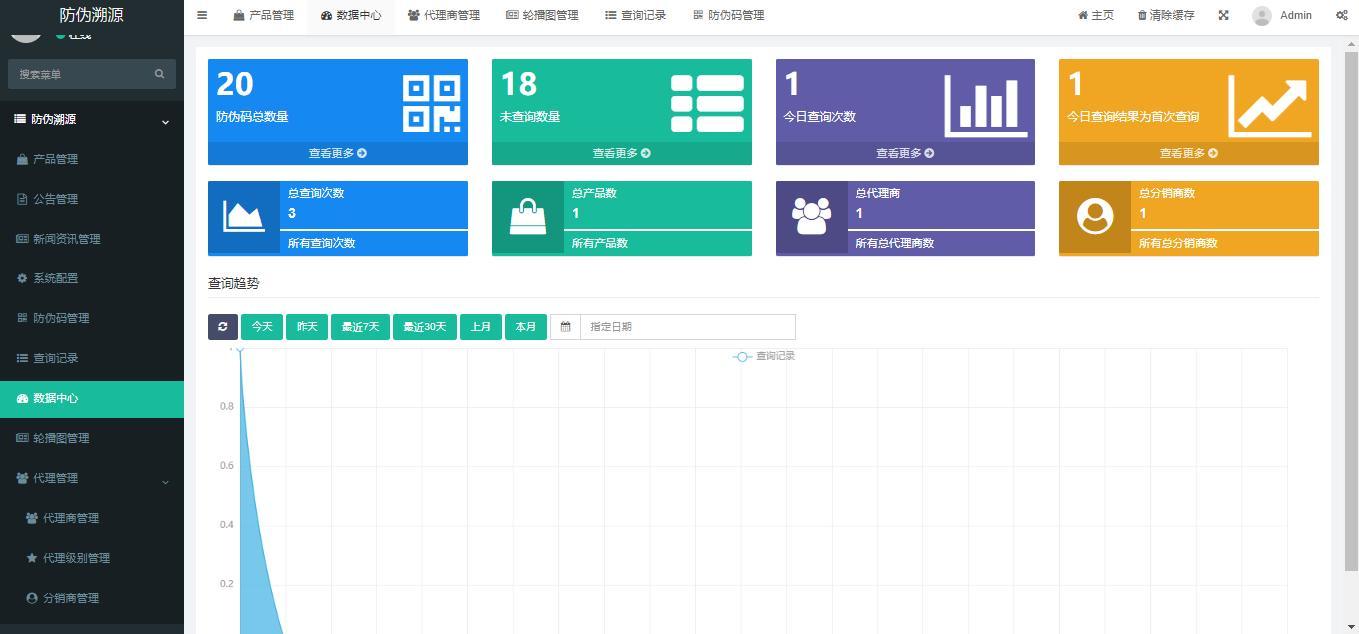1359x634 pixels.
Task: Click 查看更多 on 今日查询结果为首次查询 card
Action: (1189, 153)
